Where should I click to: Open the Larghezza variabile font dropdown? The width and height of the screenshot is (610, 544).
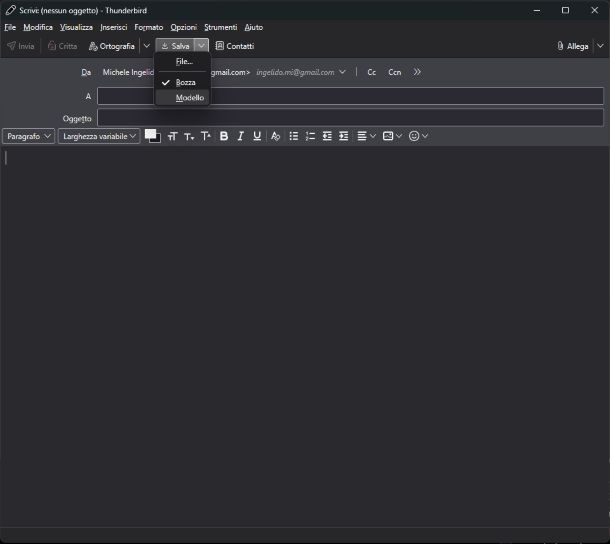99,136
